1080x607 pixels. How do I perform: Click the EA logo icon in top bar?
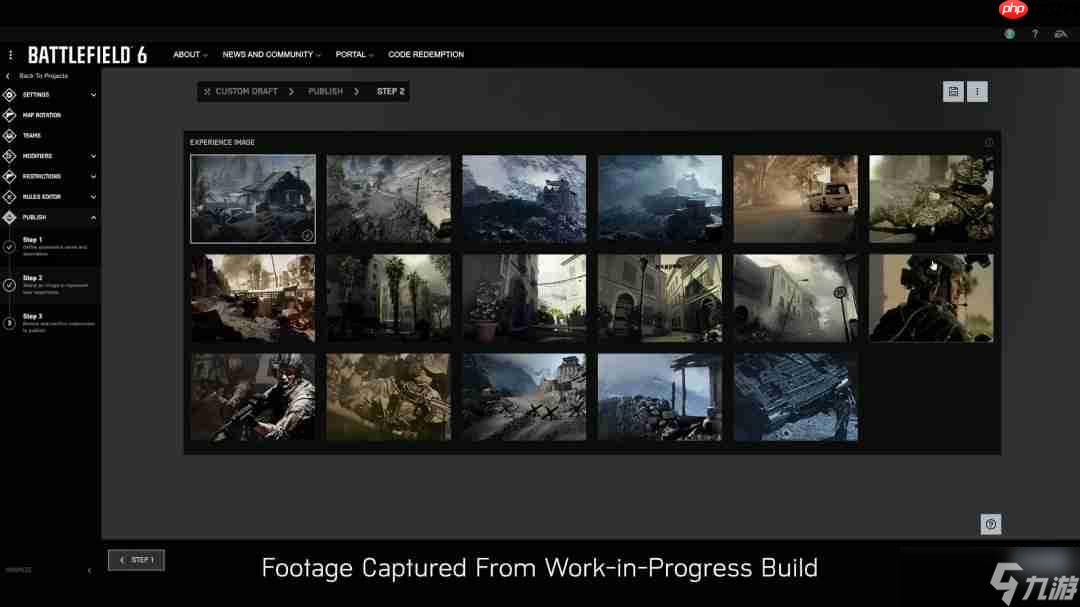click(1061, 34)
